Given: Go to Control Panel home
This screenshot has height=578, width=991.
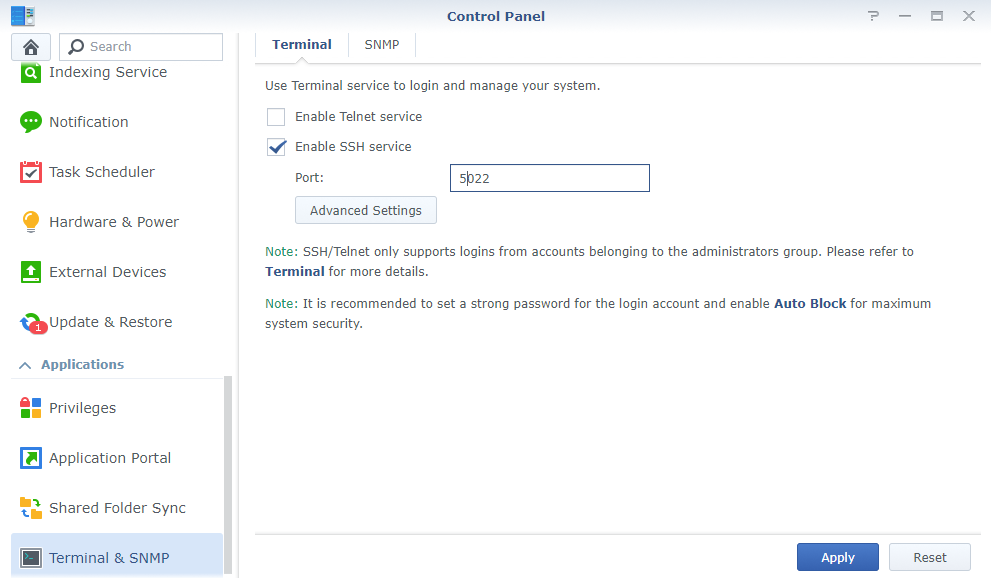Looking at the screenshot, I should [31, 47].
